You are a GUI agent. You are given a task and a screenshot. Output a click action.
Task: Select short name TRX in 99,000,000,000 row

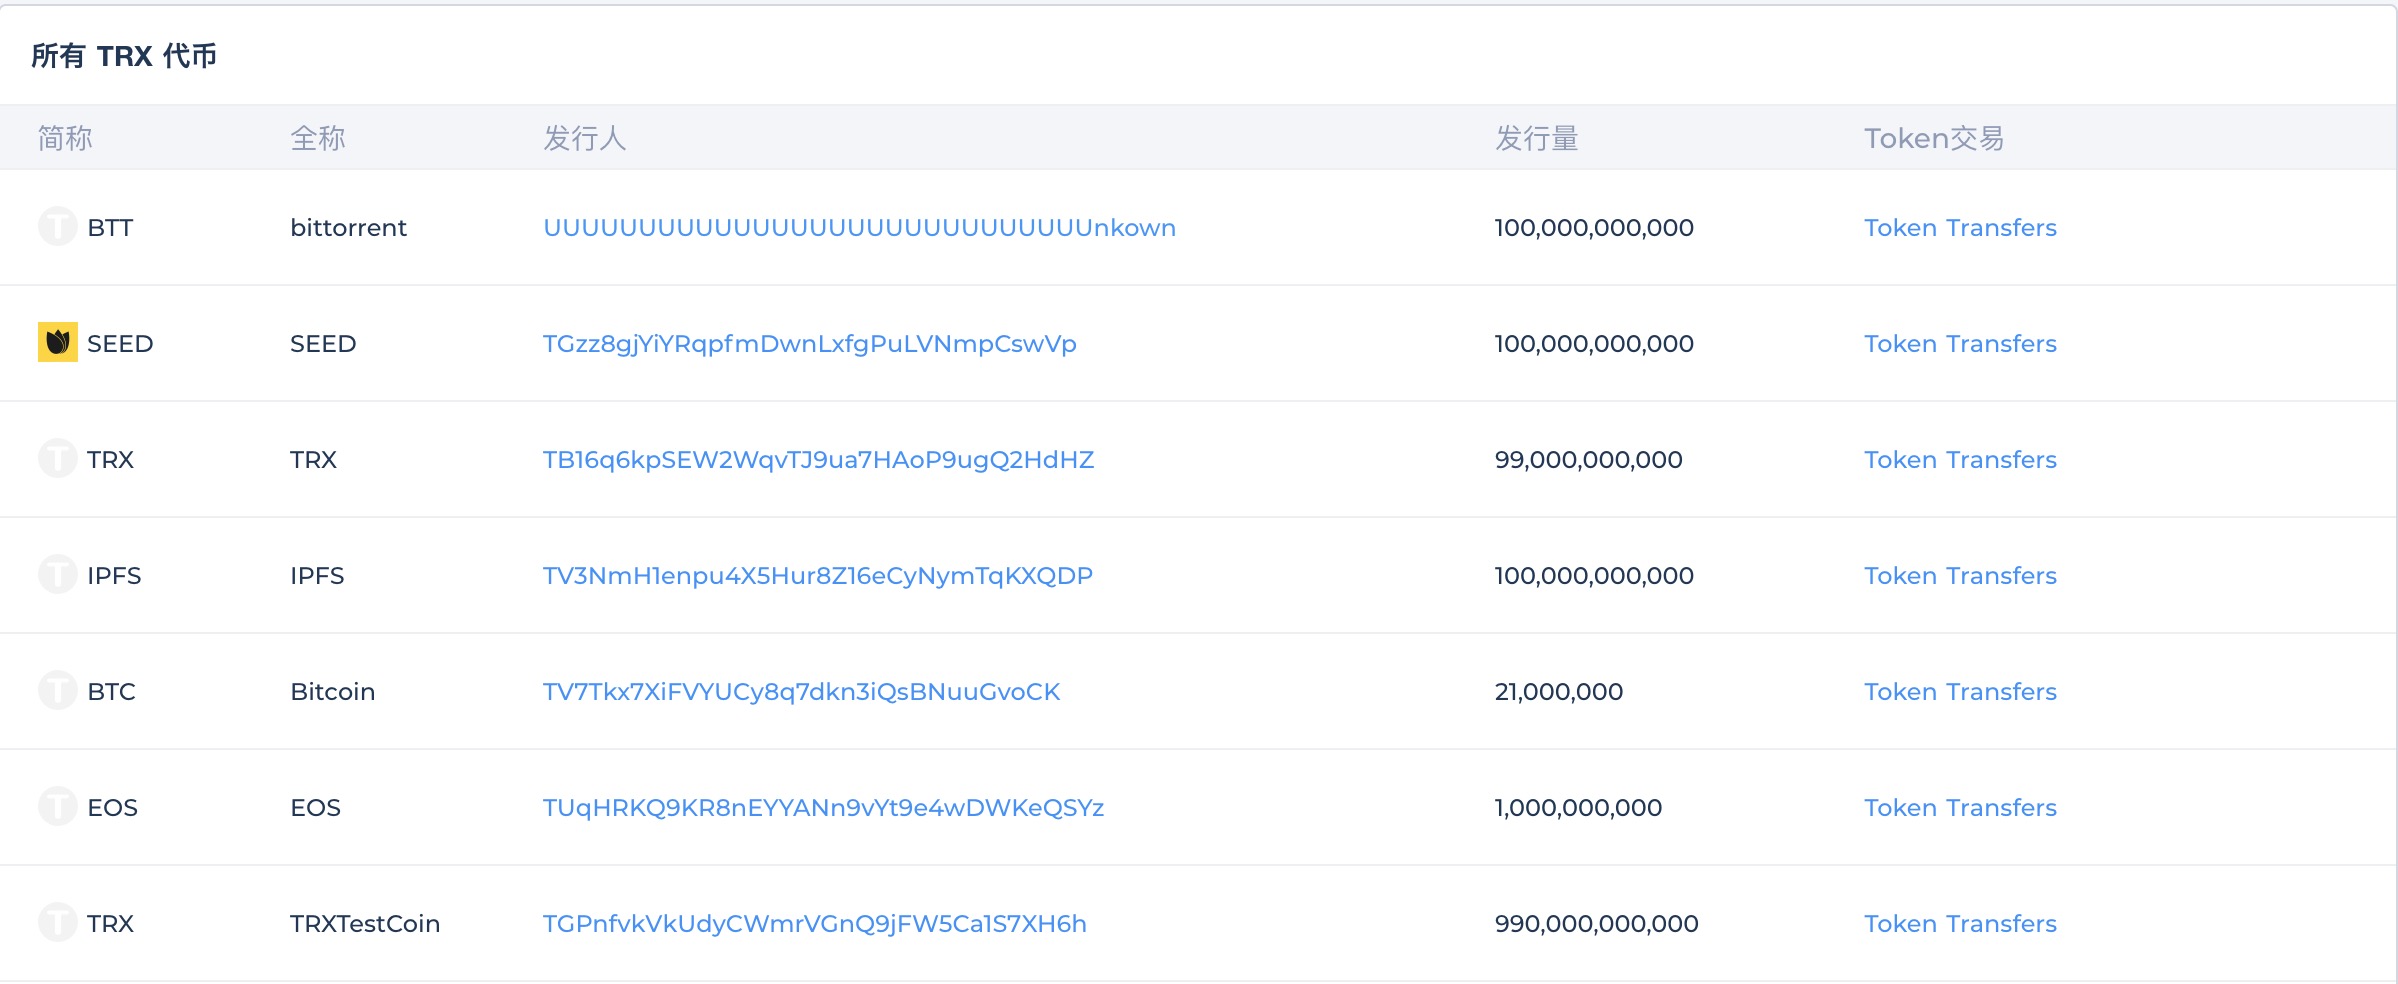[x=110, y=460]
